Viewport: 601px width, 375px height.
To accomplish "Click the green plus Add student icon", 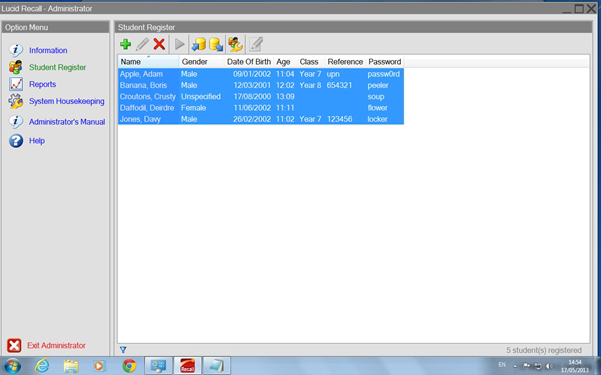I will click(x=125, y=44).
